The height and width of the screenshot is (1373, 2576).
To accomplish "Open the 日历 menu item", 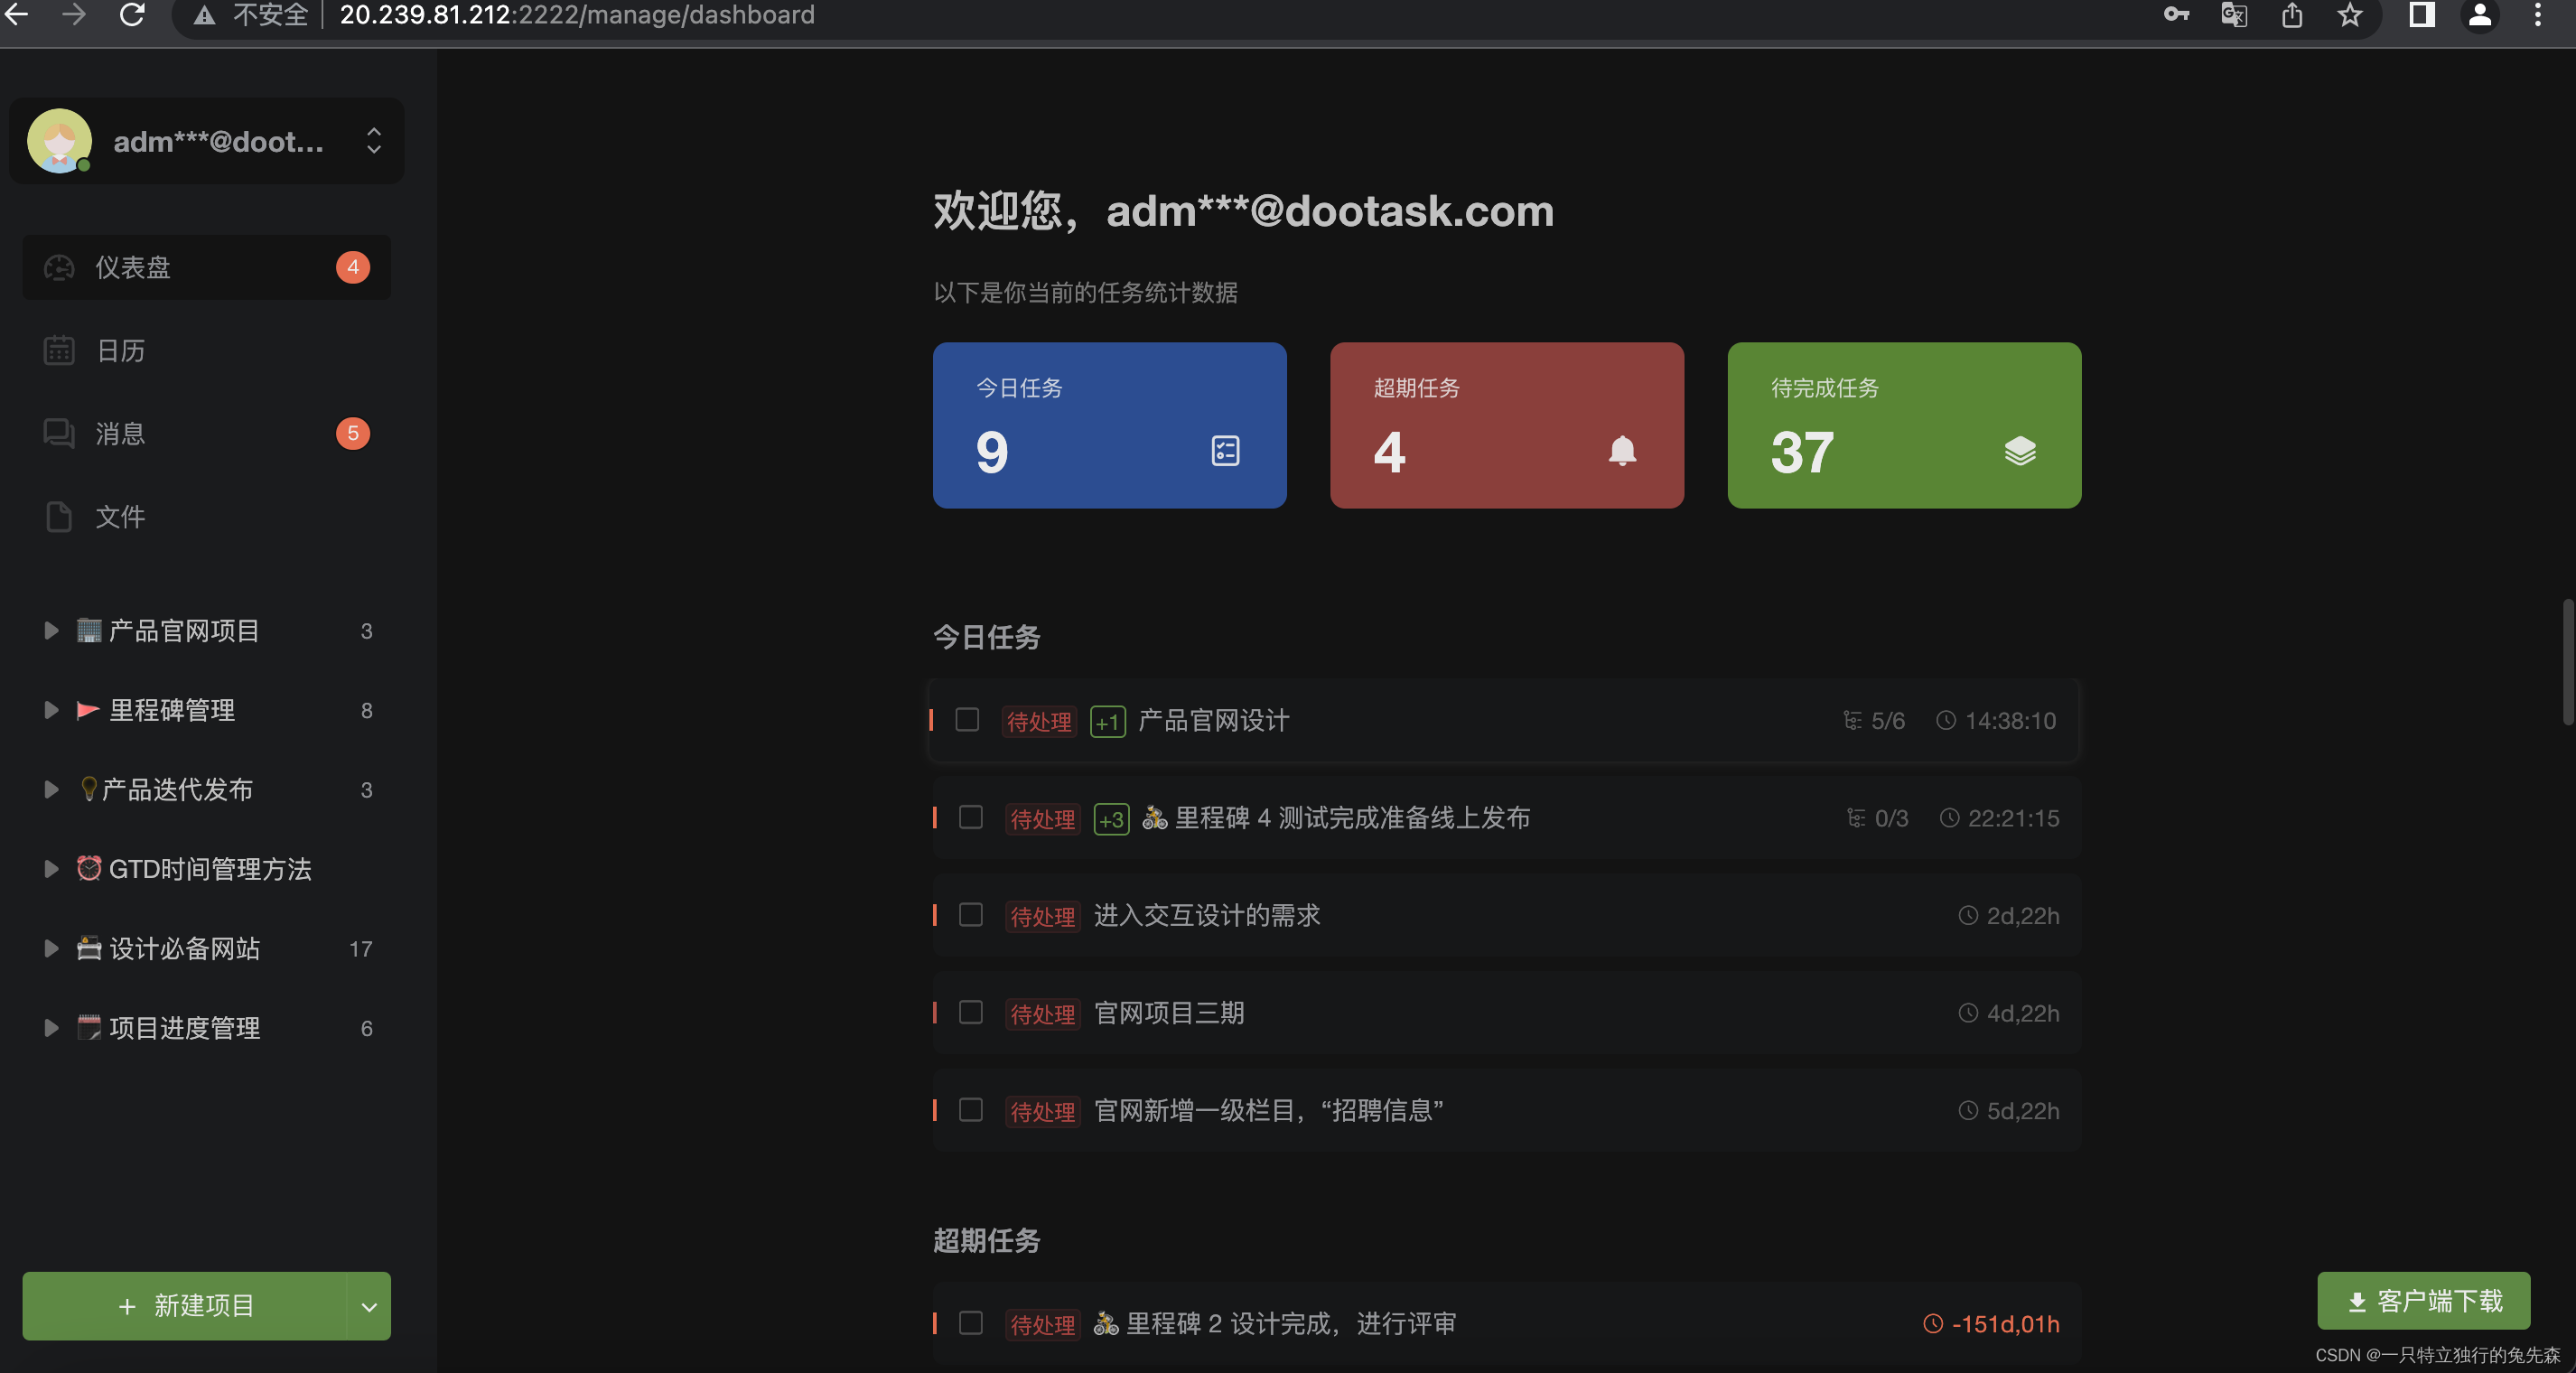I will [120, 351].
